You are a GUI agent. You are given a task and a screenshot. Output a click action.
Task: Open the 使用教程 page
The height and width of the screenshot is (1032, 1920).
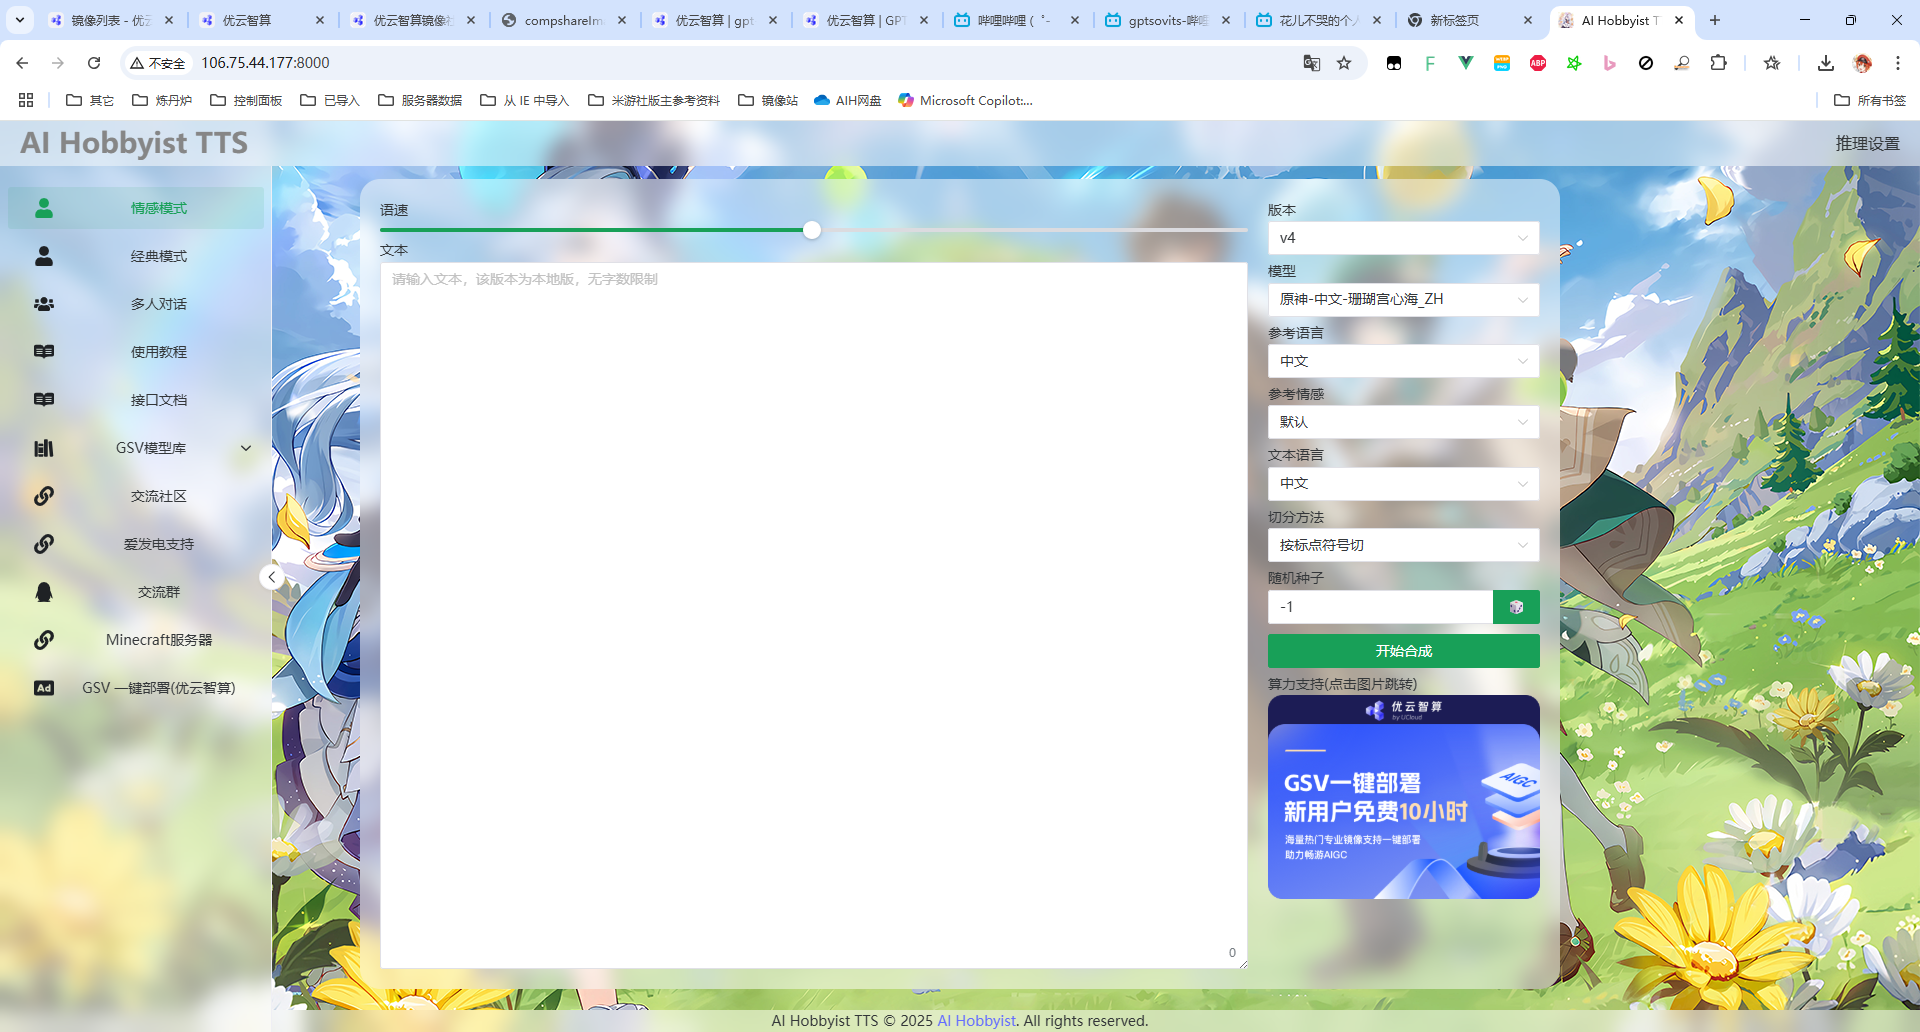click(136, 352)
